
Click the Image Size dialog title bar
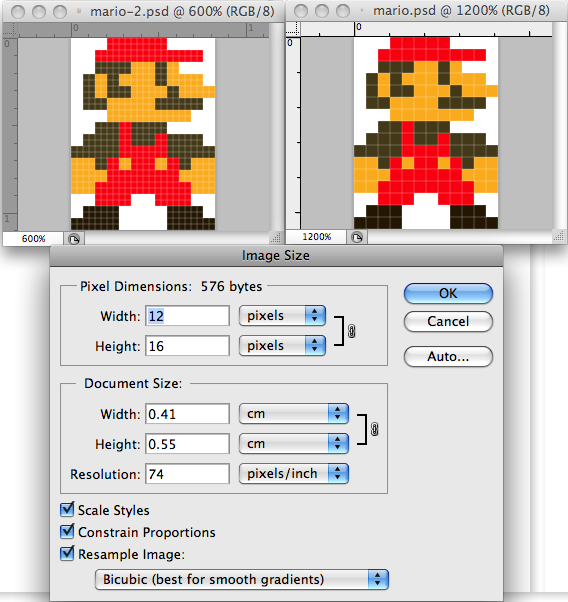(x=276, y=256)
